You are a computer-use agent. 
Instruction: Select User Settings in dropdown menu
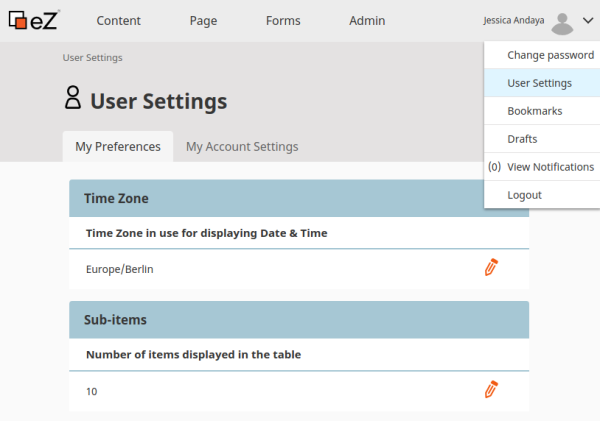click(539, 83)
